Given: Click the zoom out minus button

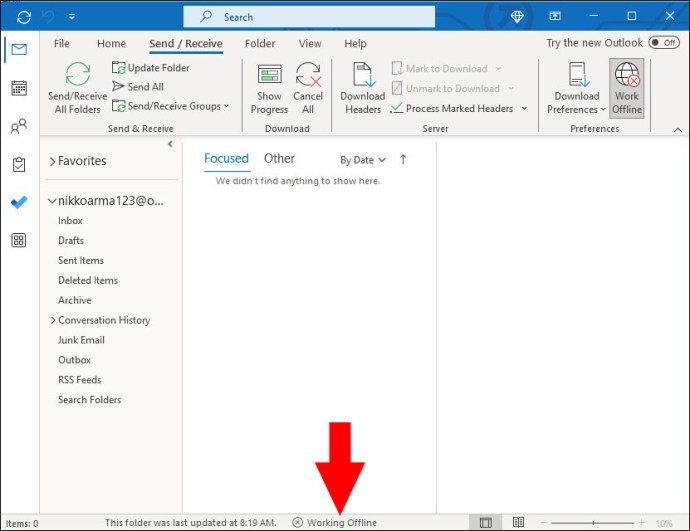Looking at the screenshot, I should (x=543, y=523).
